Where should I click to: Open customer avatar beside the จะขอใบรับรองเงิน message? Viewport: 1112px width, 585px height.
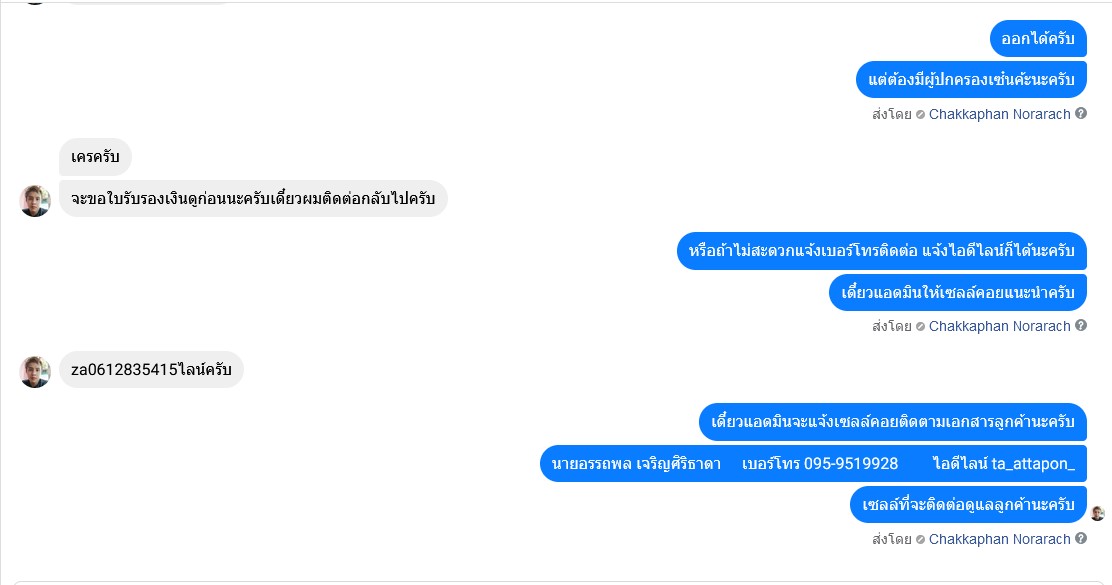coord(35,200)
